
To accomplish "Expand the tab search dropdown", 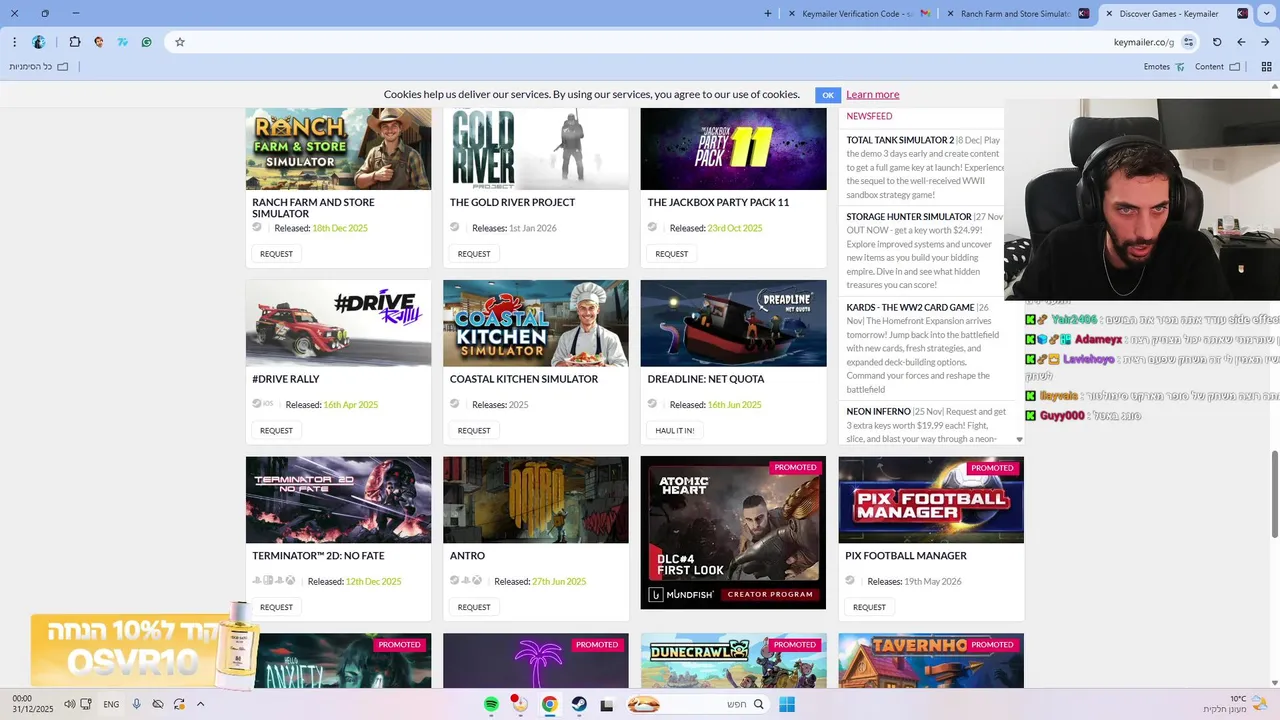I will tap(1266, 14).
